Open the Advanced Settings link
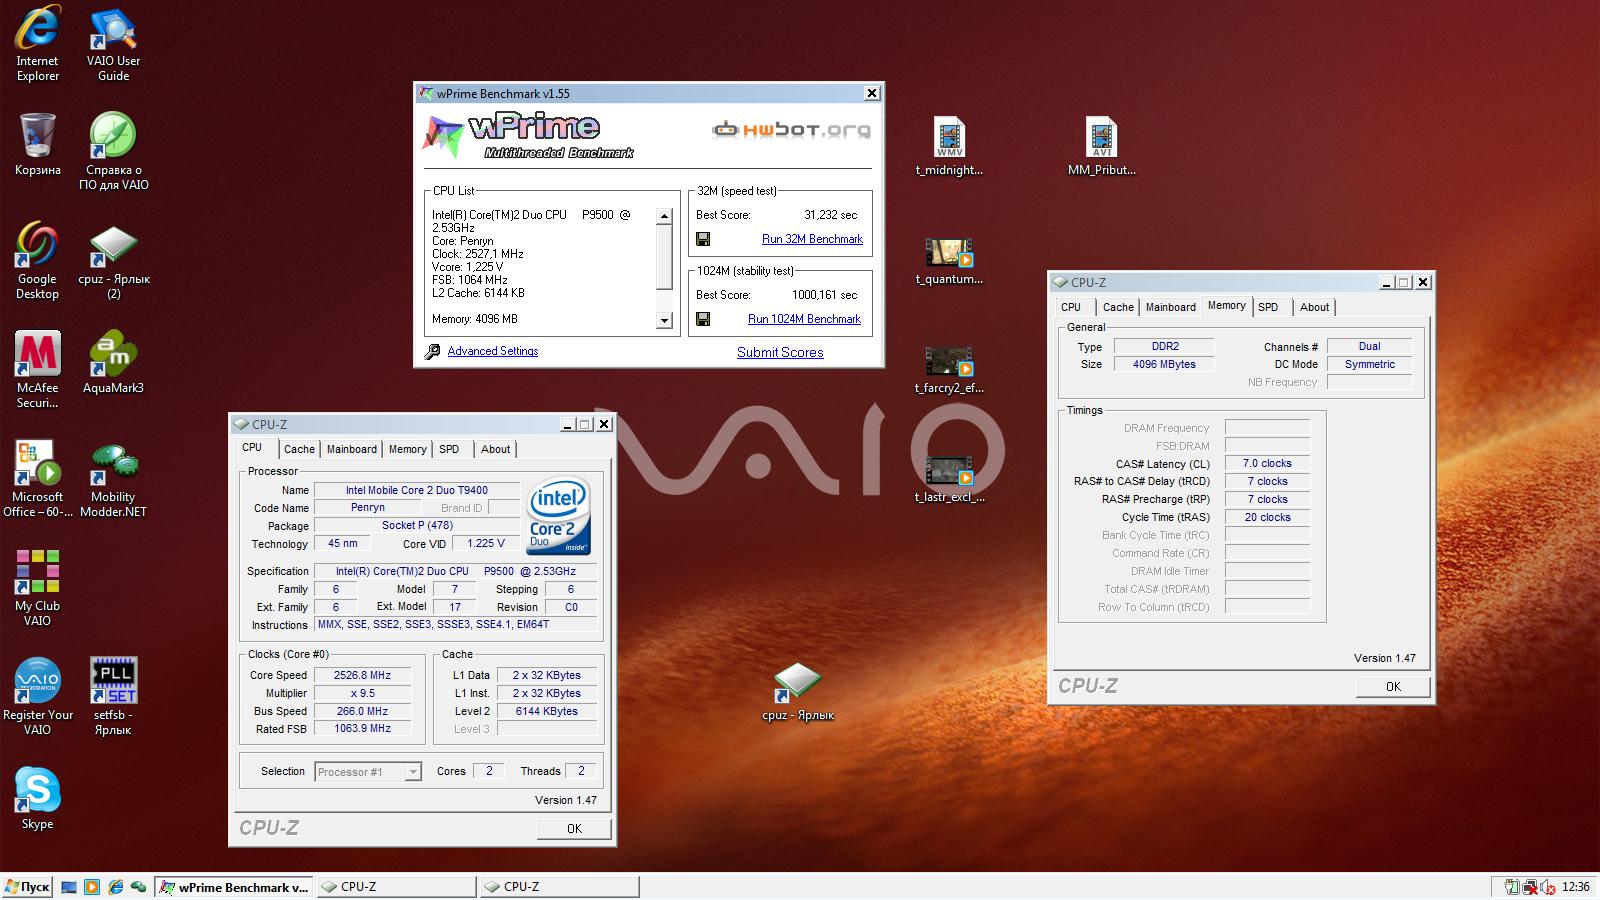 [x=492, y=351]
